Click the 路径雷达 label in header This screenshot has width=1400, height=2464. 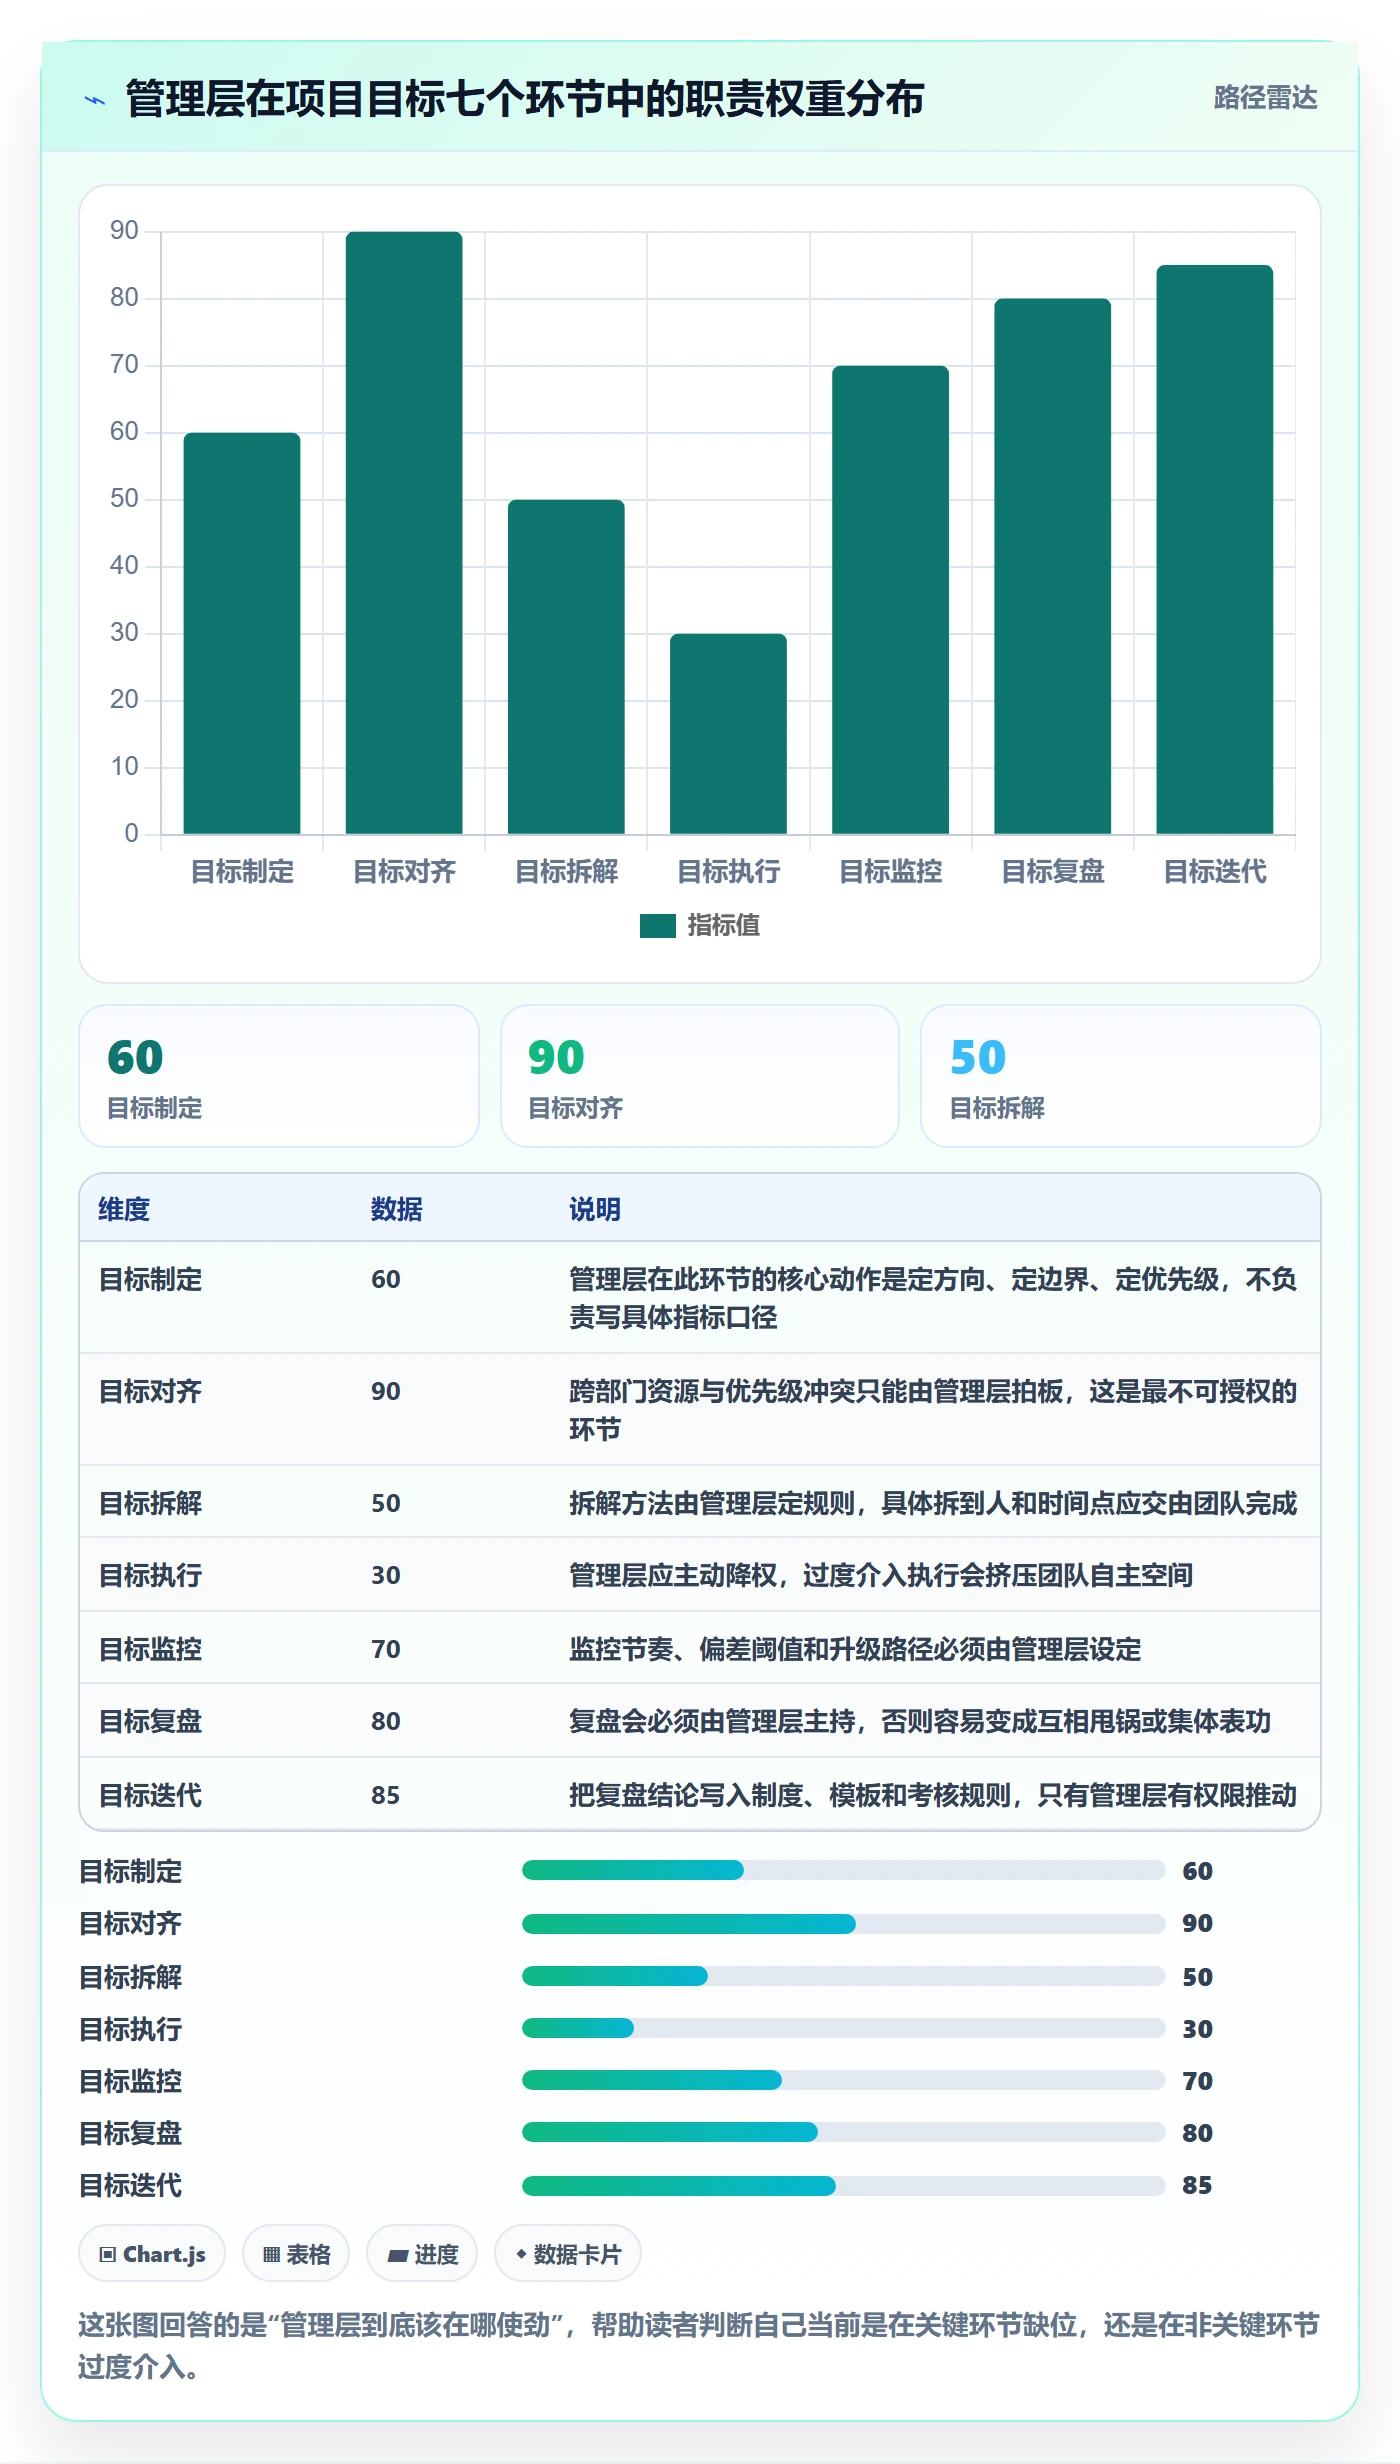(x=1265, y=98)
